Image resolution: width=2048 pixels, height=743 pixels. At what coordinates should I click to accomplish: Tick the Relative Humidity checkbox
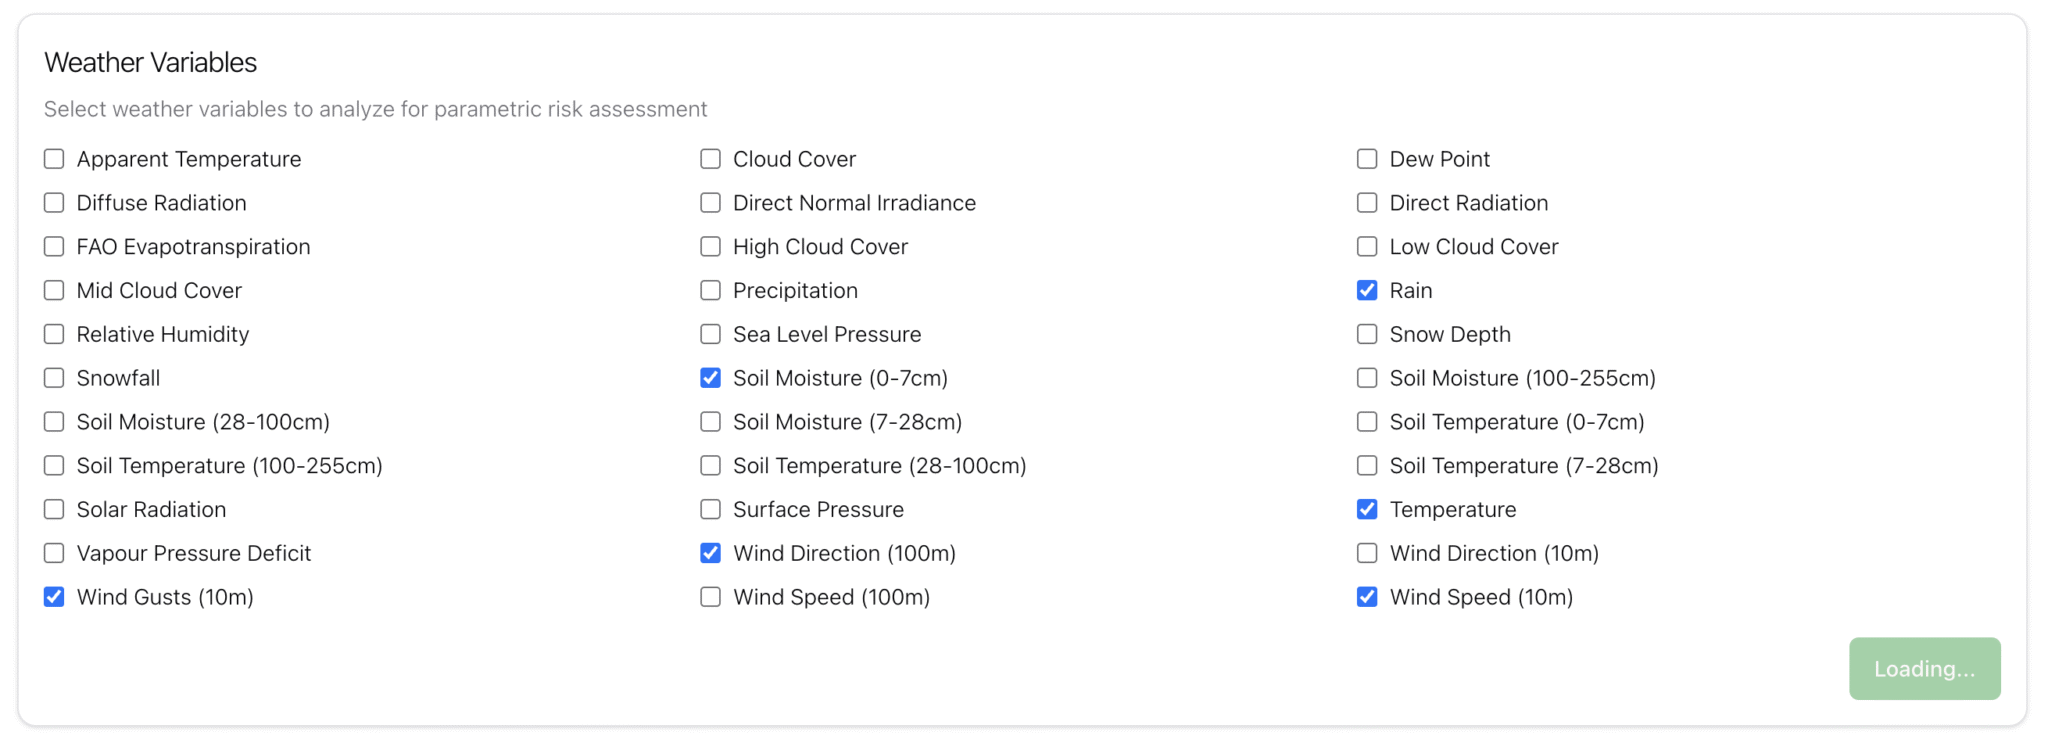coord(54,334)
